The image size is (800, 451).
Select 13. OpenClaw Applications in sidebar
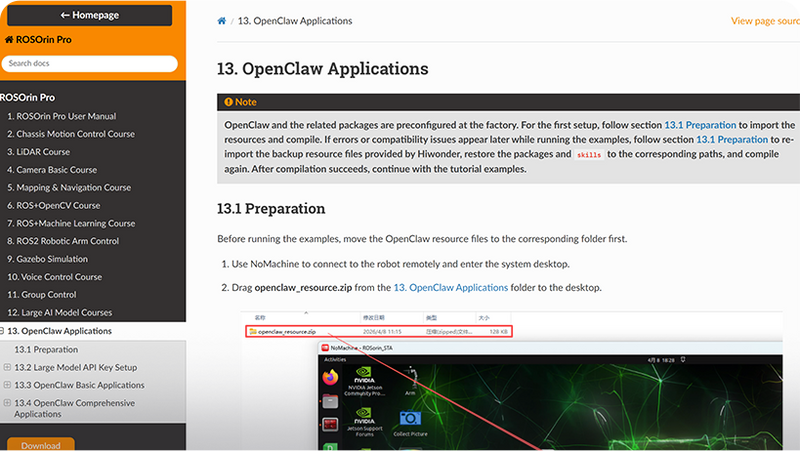[x=60, y=331]
